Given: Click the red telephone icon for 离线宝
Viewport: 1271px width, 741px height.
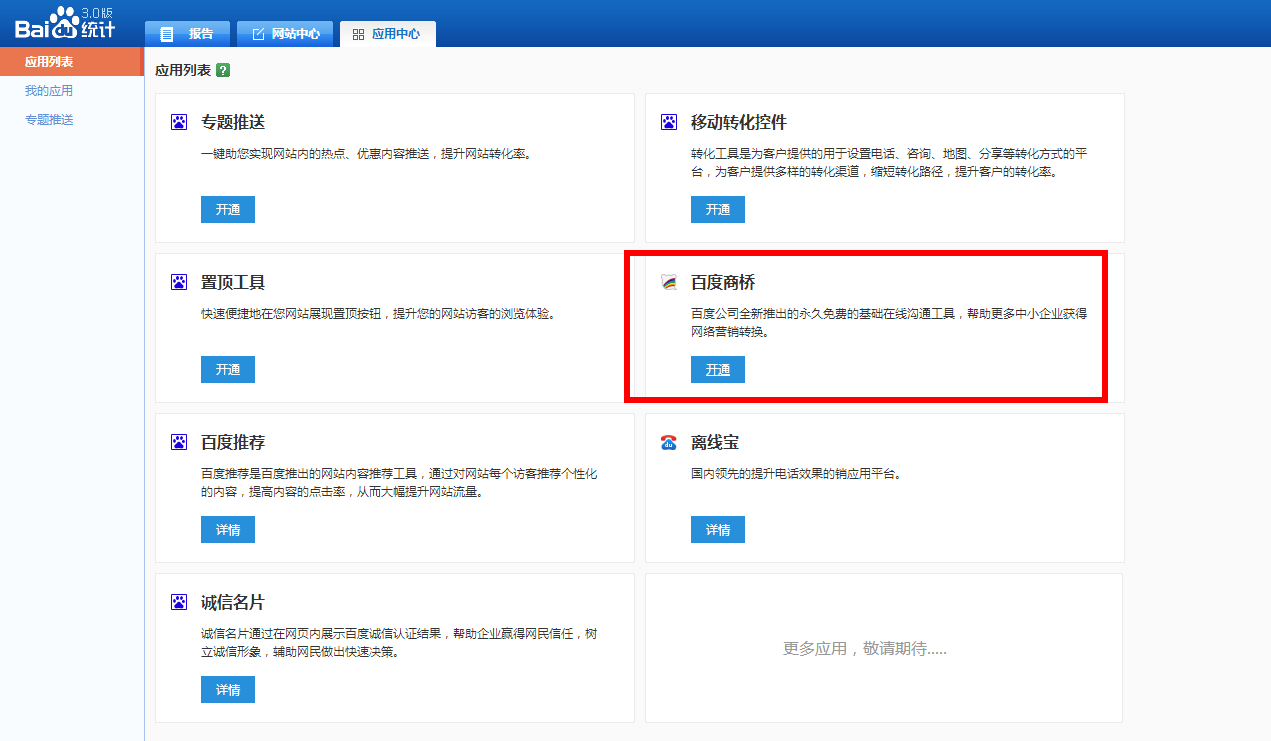Looking at the screenshot, I should (x=669, y=442).
